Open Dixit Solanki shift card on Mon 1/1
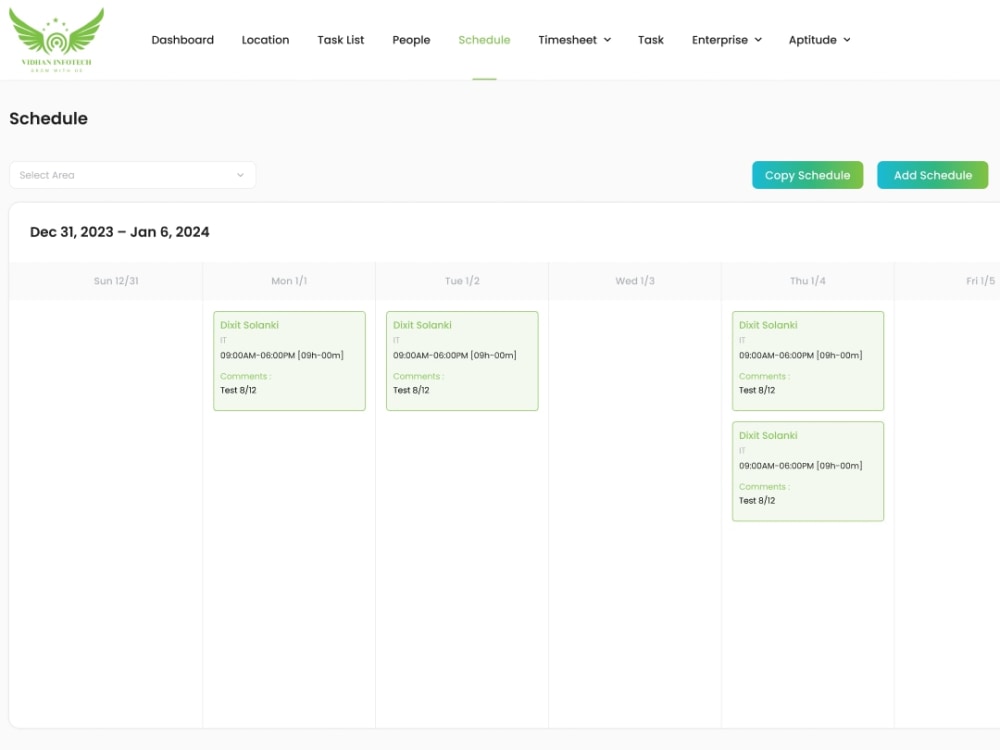1000x750 pixels. [x=290, y=361]
